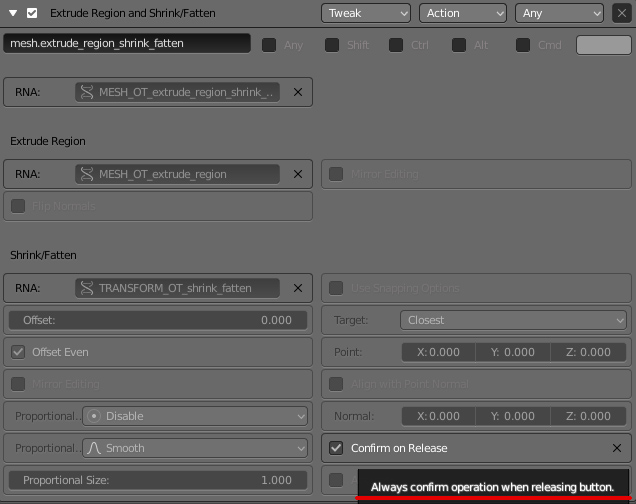Toggle the Any modifier checkbox

(269, 45)
